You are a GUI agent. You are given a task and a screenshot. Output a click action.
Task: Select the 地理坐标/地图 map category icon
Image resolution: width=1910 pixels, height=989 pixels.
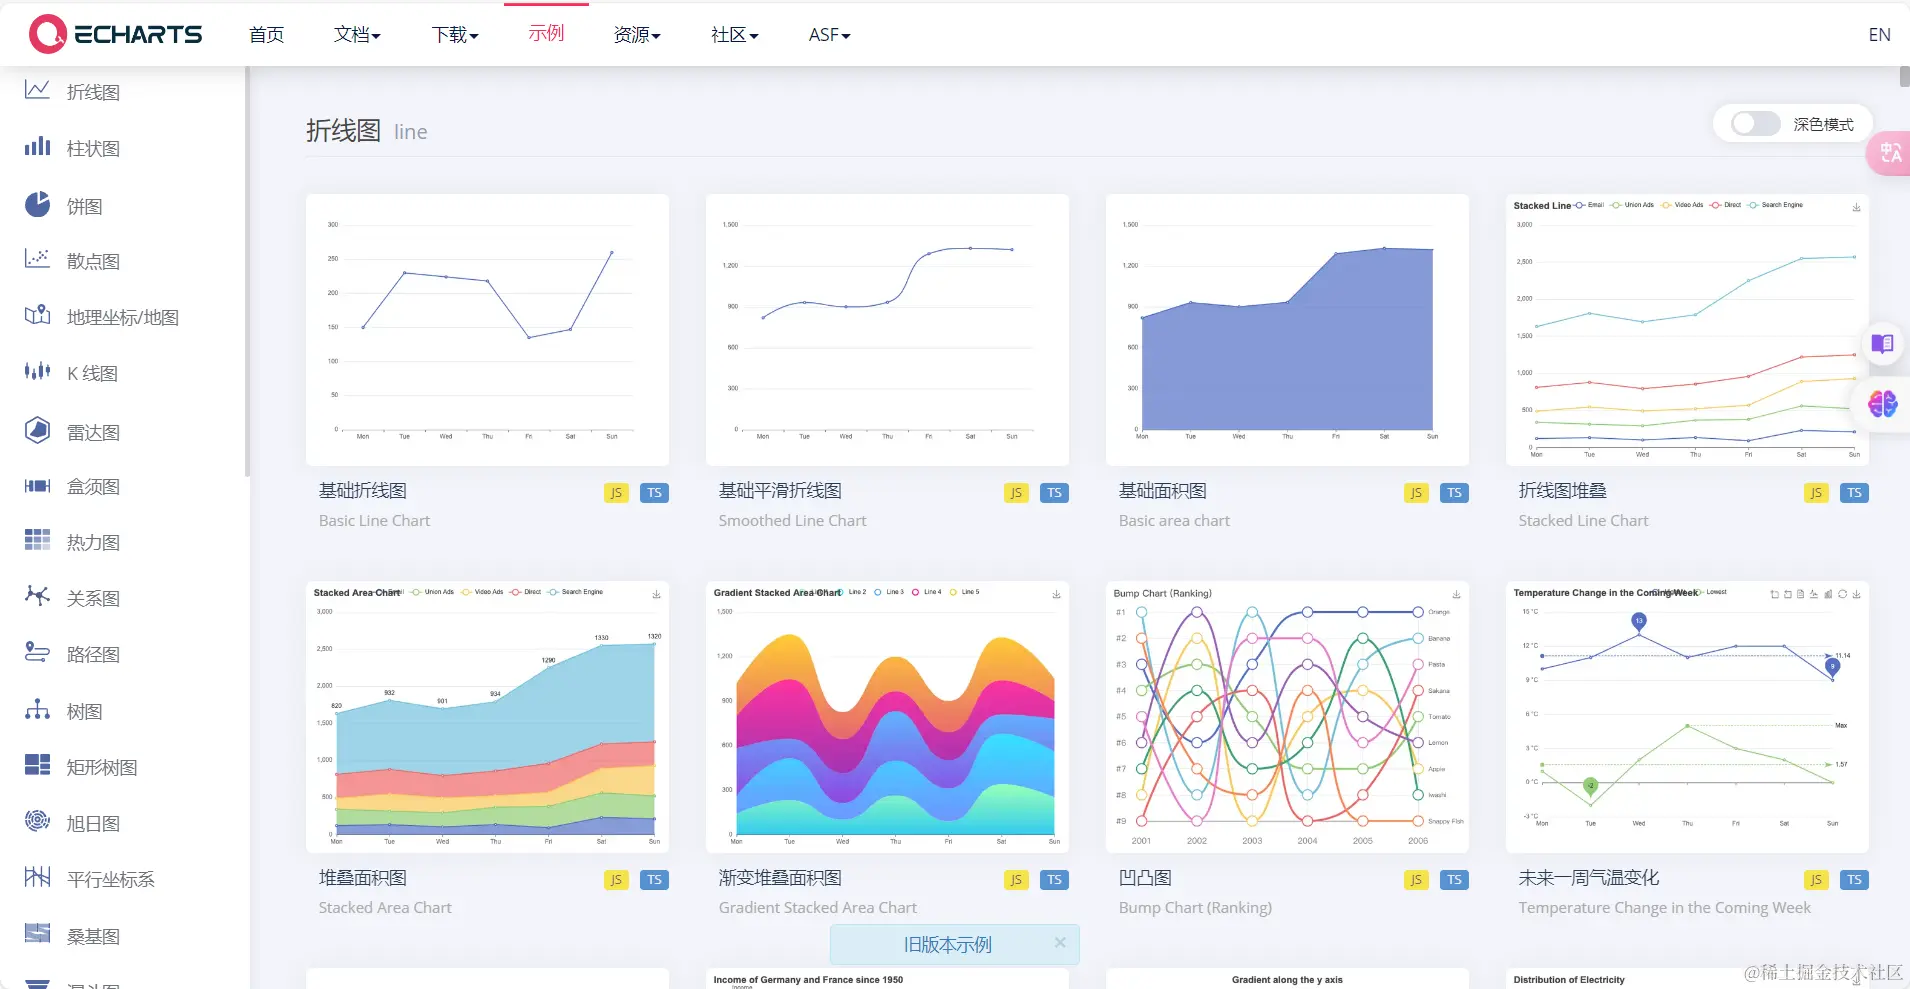pos(36,316)
